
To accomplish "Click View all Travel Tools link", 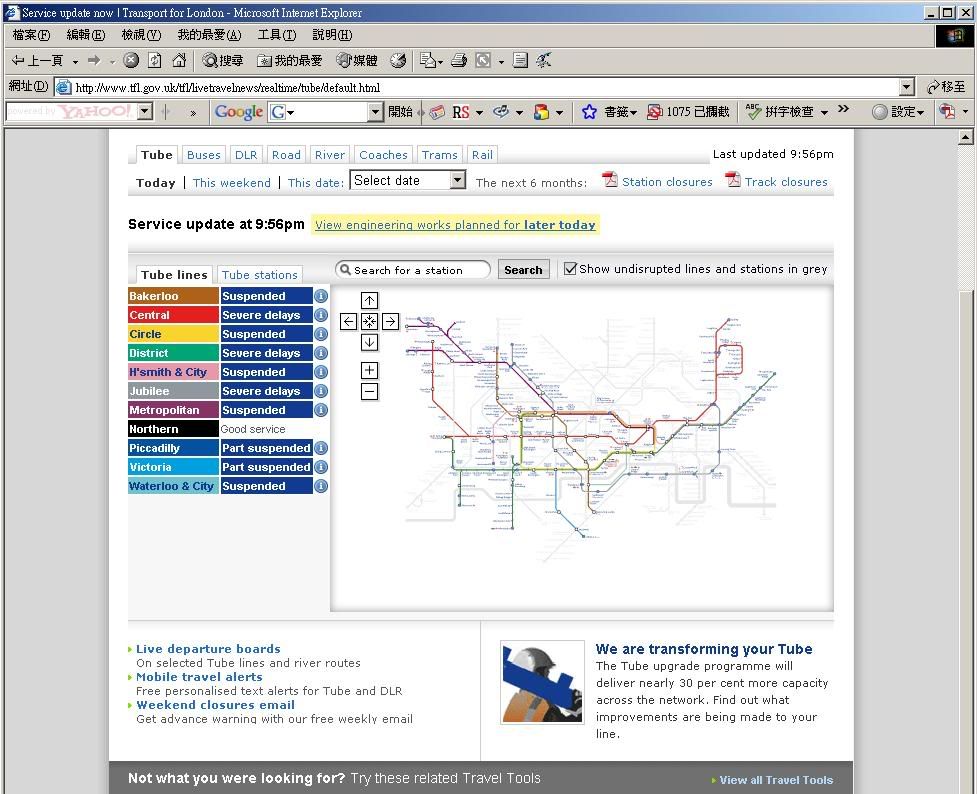I will (776, 780).
